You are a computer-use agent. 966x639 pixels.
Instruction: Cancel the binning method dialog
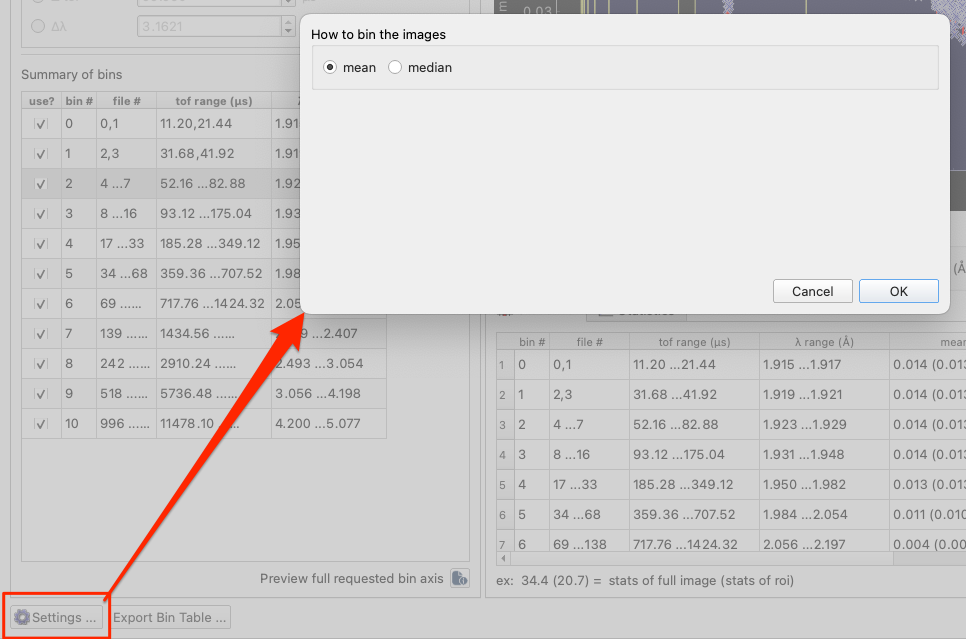click(812, 291)
